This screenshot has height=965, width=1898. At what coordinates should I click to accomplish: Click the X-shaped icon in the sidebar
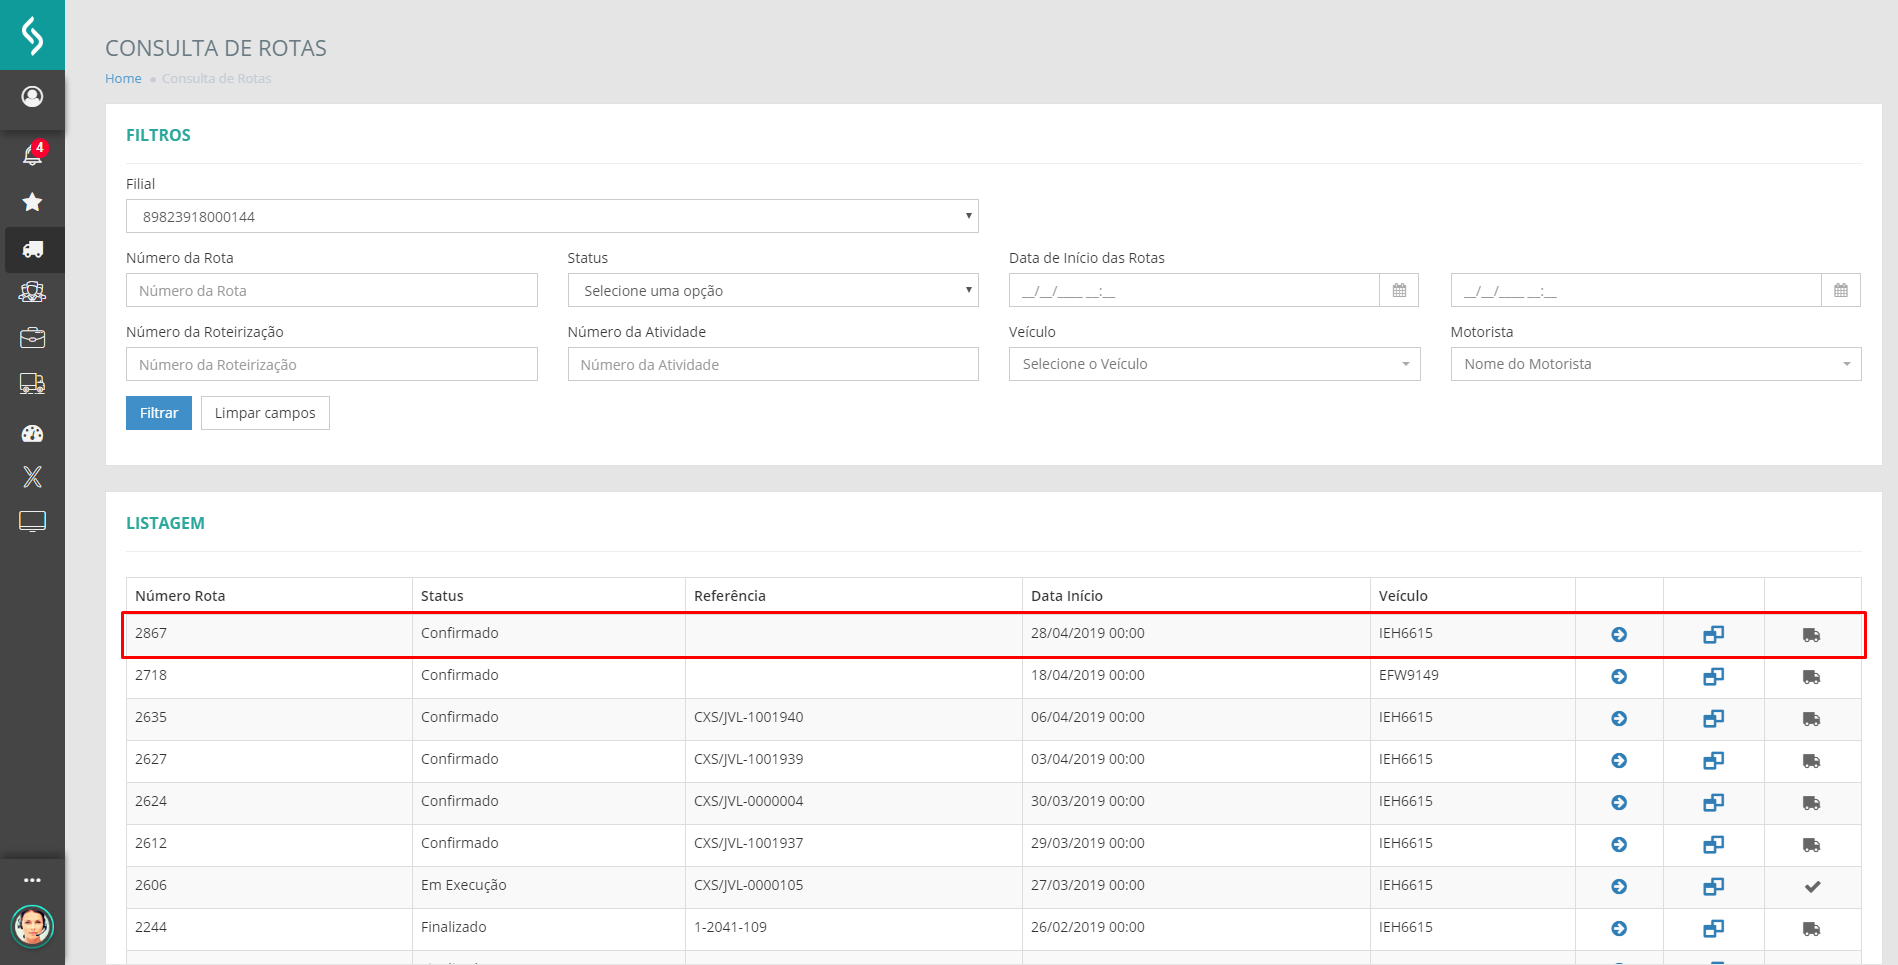point(32,477)
